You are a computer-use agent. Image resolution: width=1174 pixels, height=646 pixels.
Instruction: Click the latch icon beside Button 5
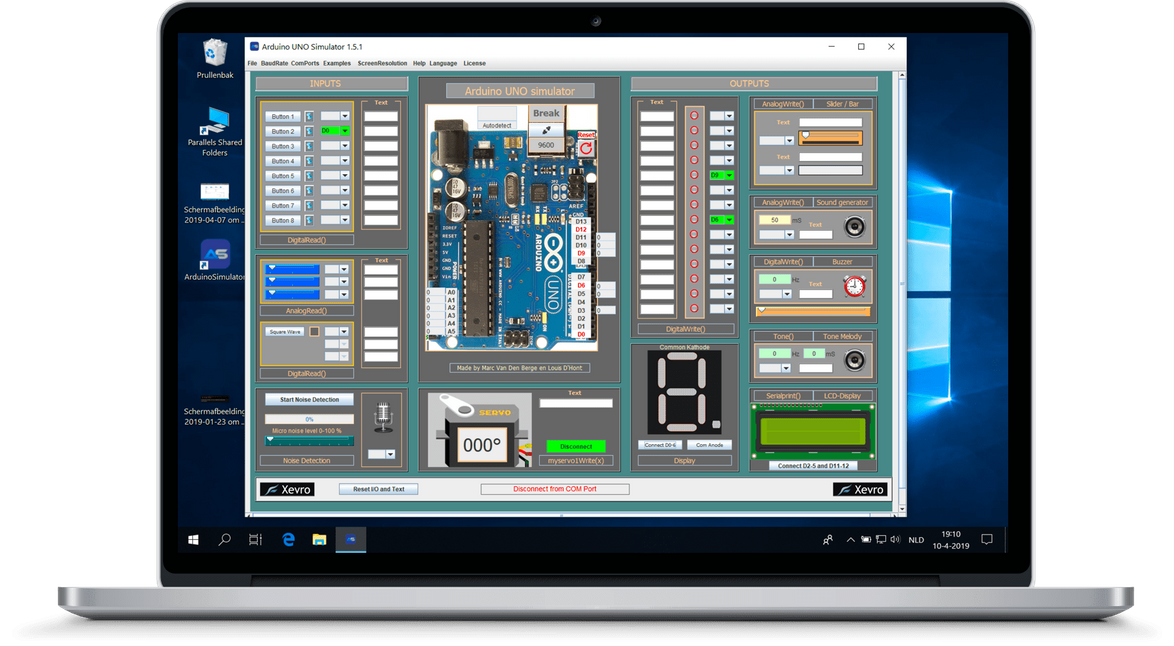(x=309, y=176)
